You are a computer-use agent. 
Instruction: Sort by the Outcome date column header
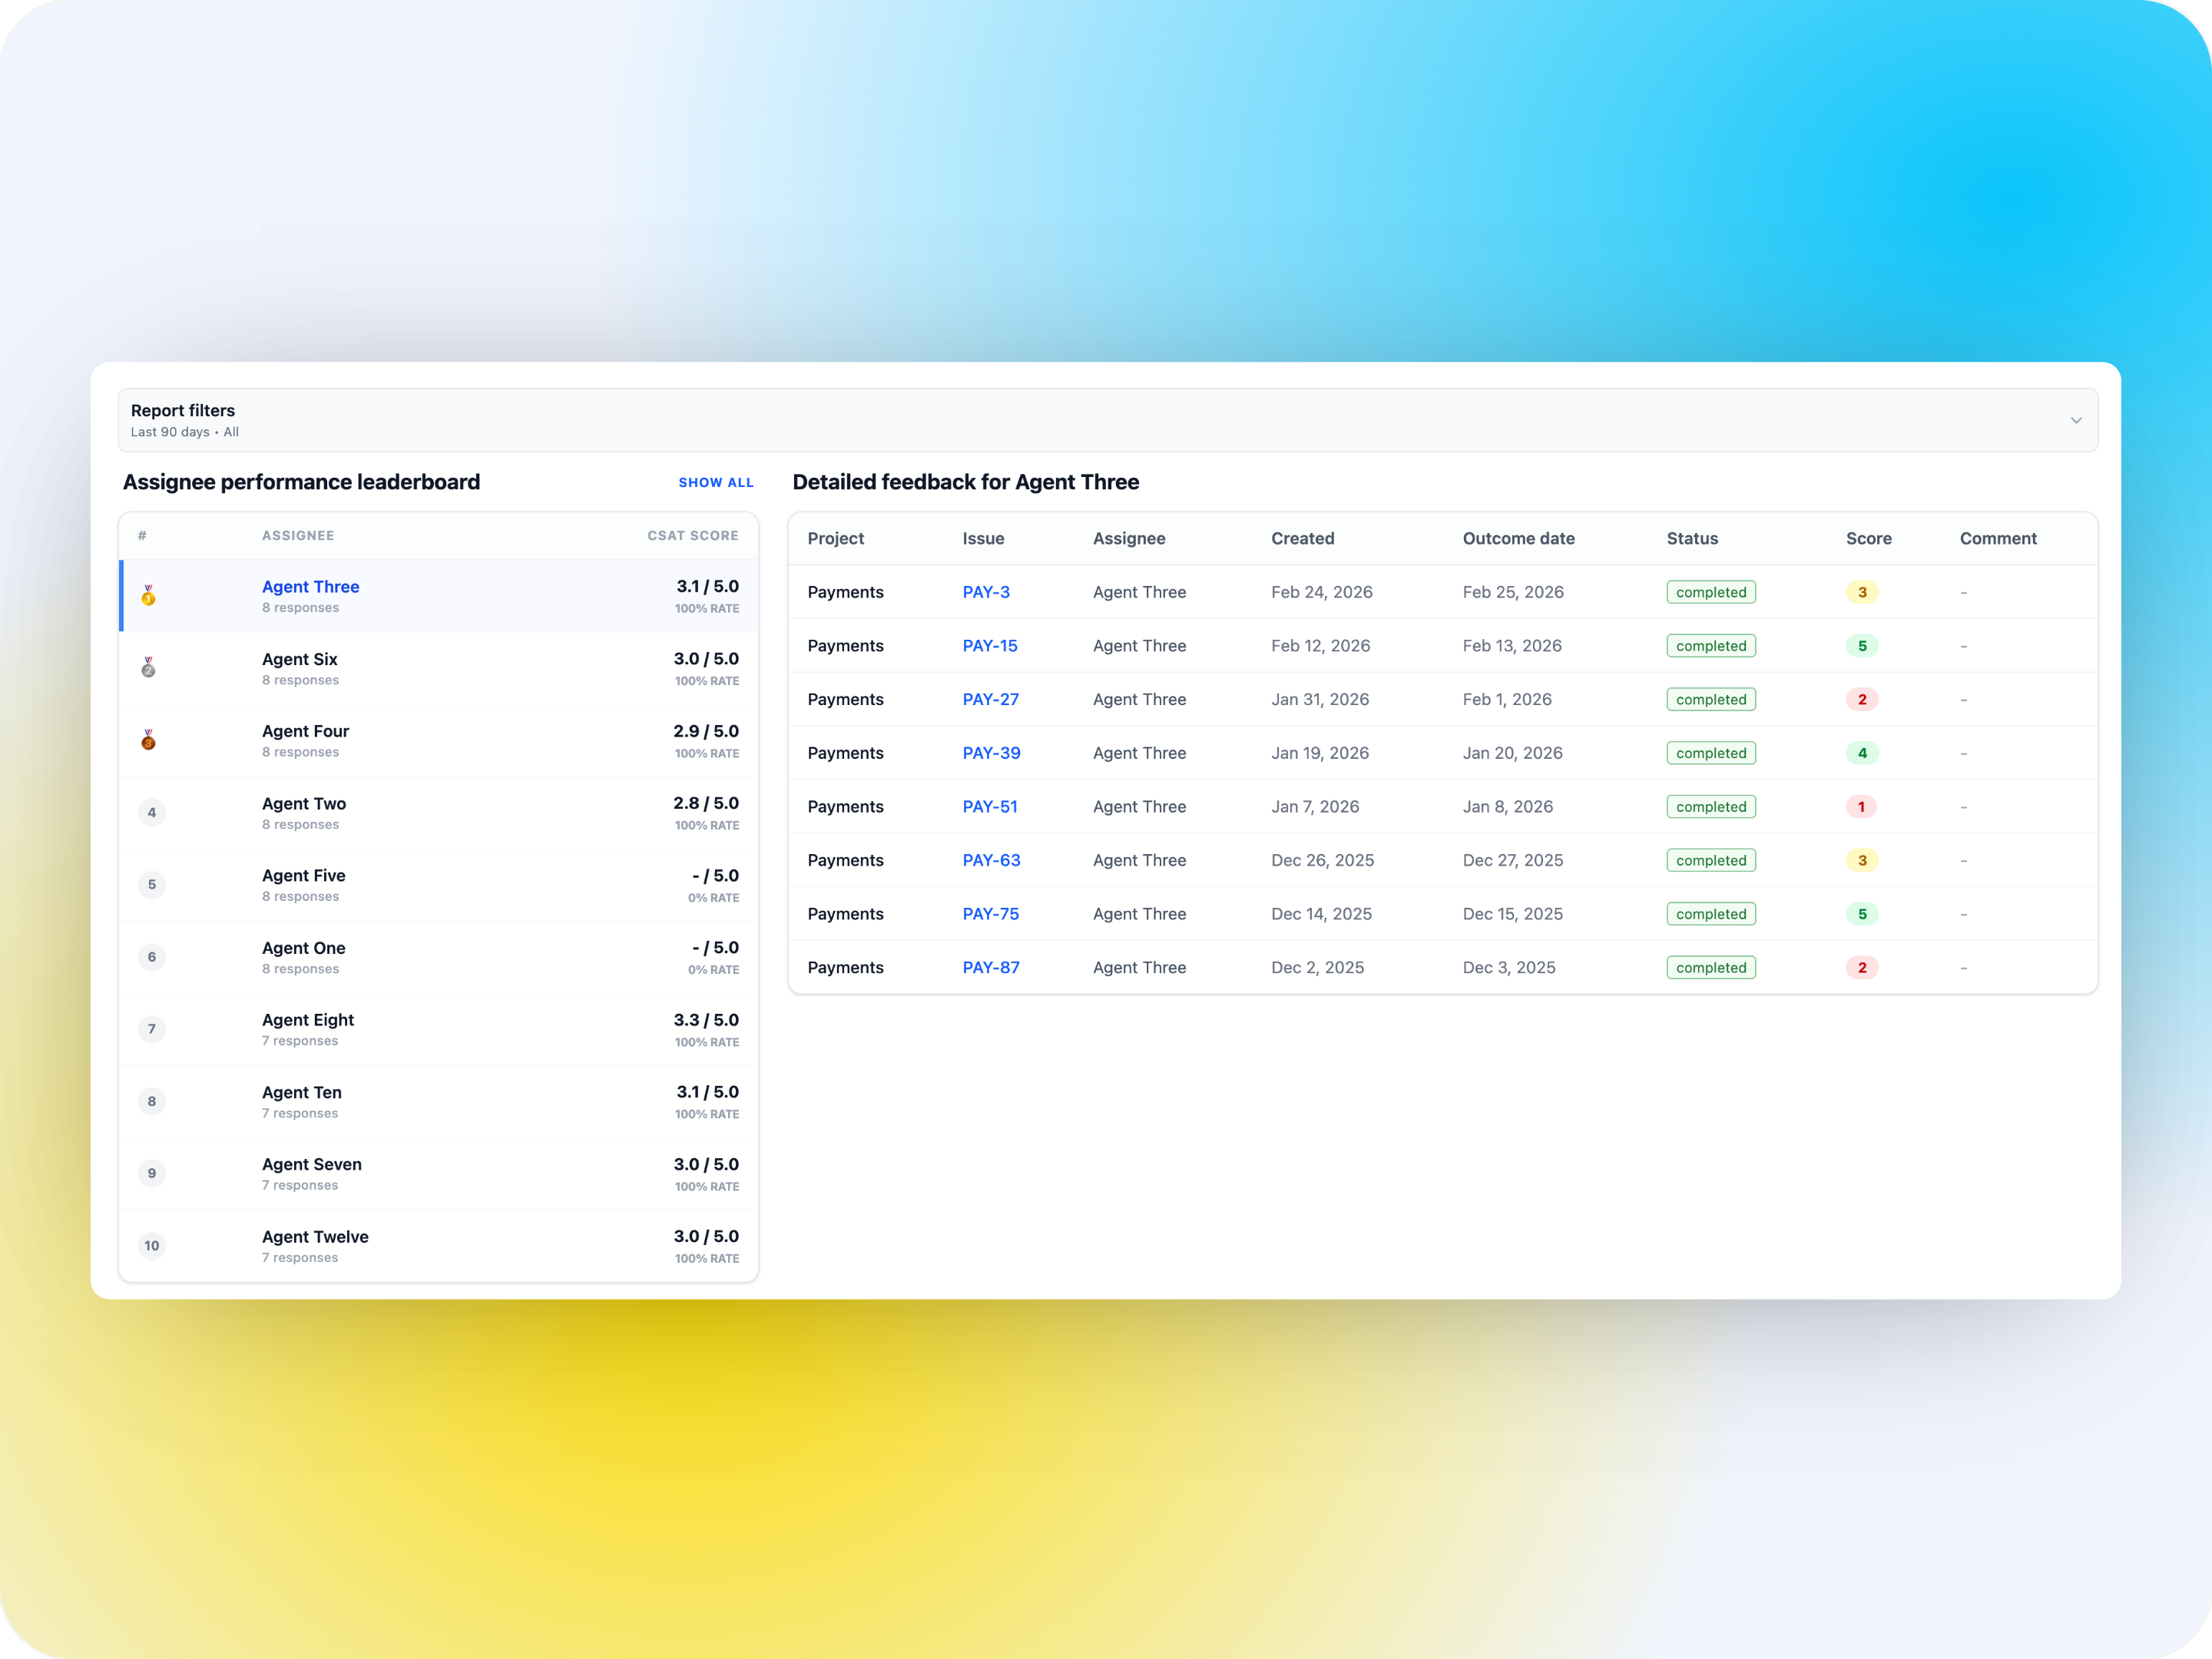1518,538
